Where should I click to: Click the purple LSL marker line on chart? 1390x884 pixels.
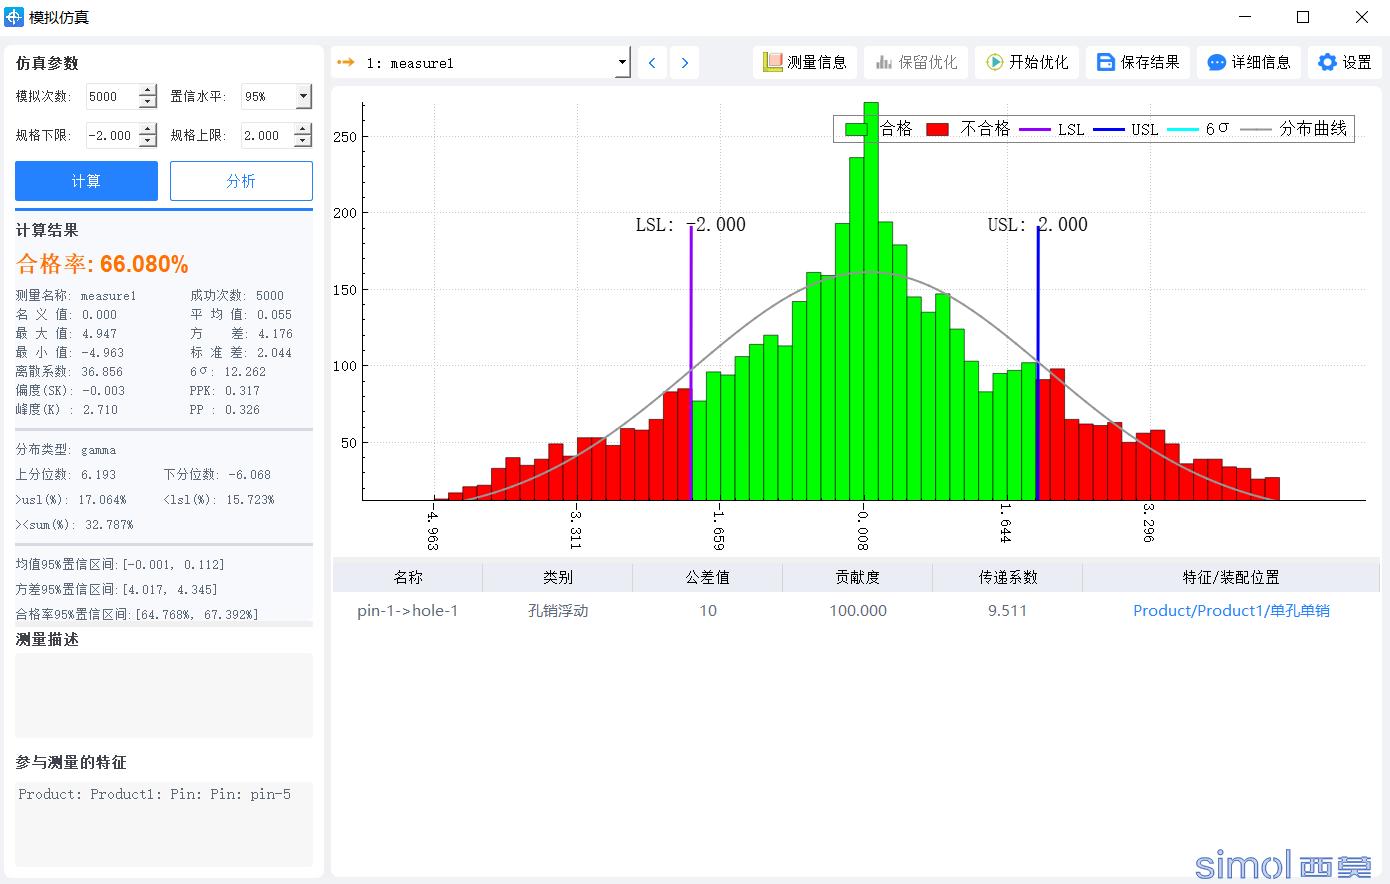691,363
